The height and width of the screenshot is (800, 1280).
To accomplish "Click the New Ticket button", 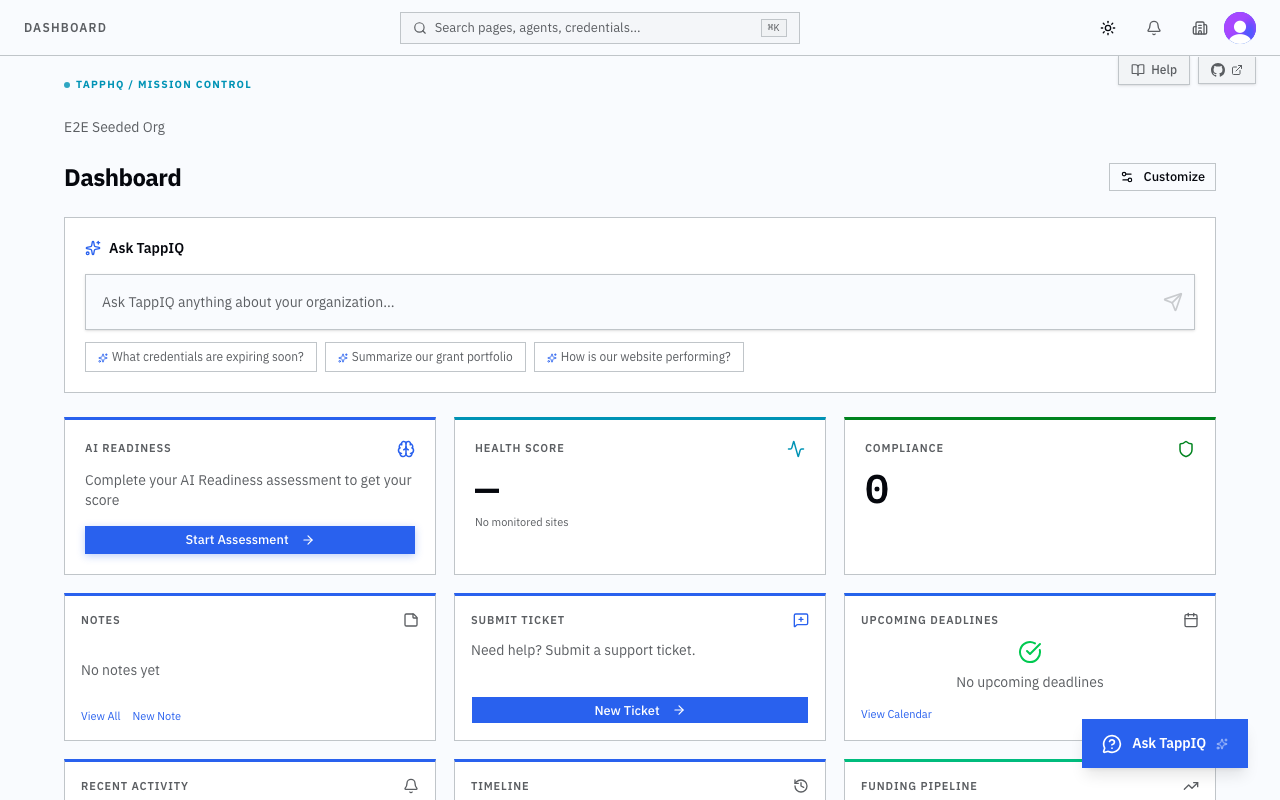I will point(640,710).
